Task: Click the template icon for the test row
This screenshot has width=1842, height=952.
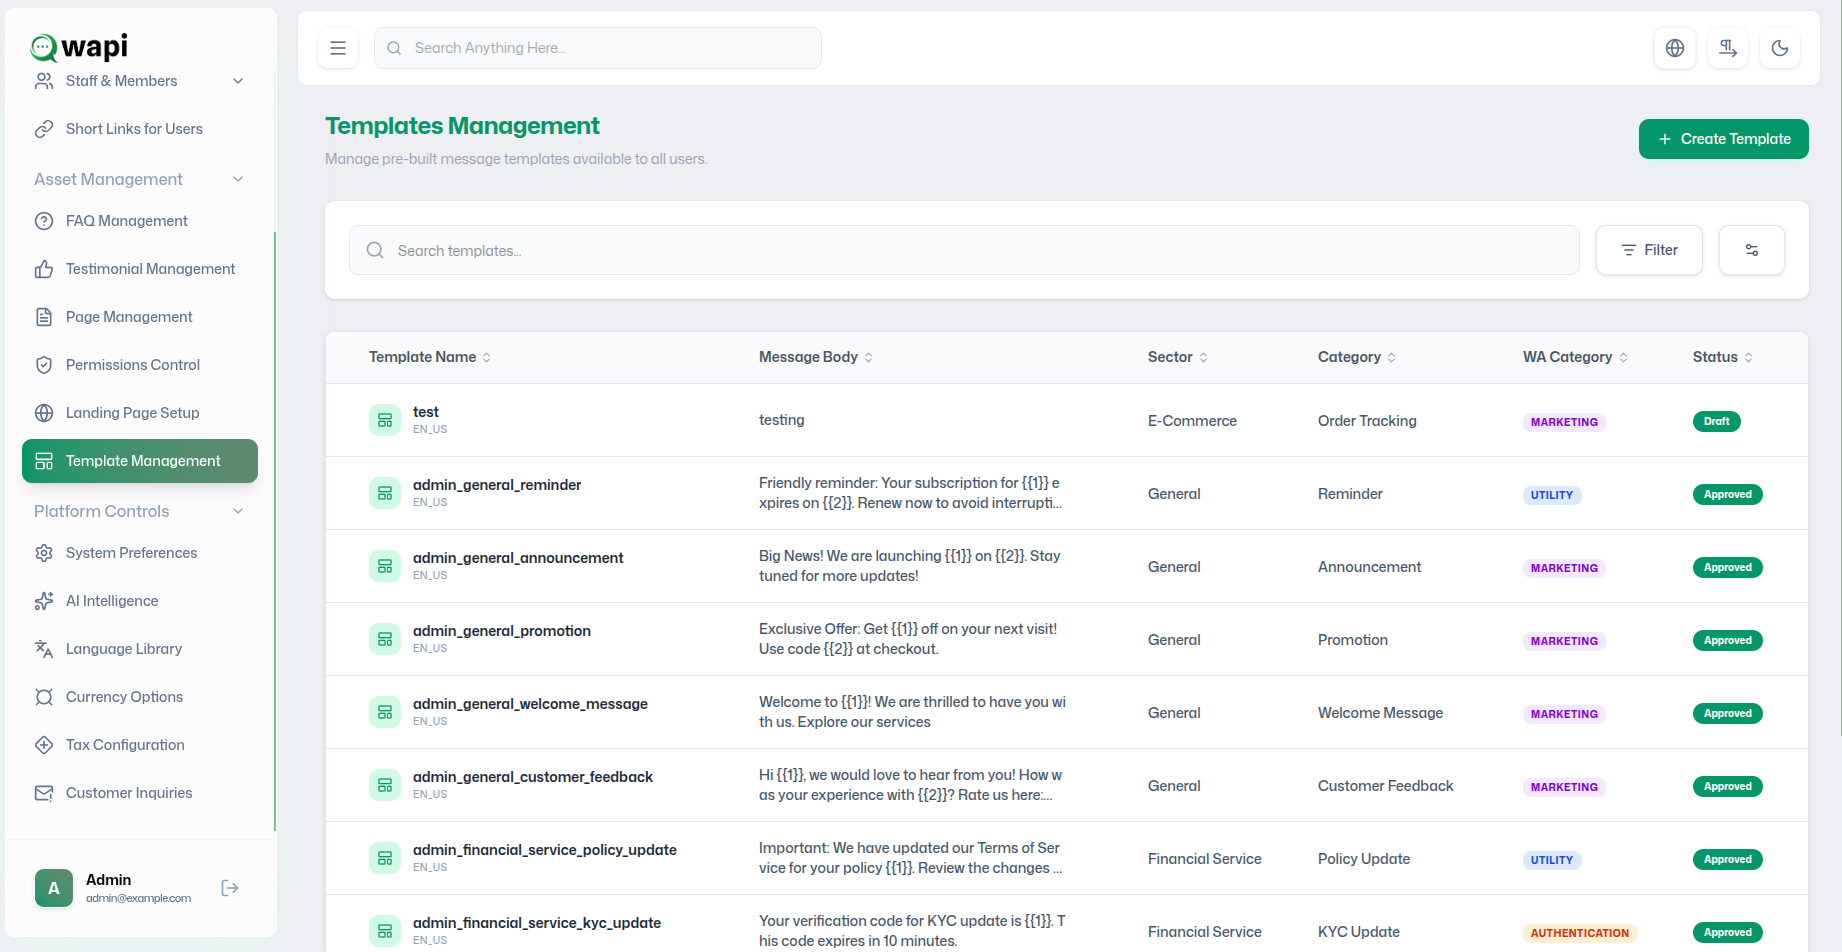Action: coord(385,420)
